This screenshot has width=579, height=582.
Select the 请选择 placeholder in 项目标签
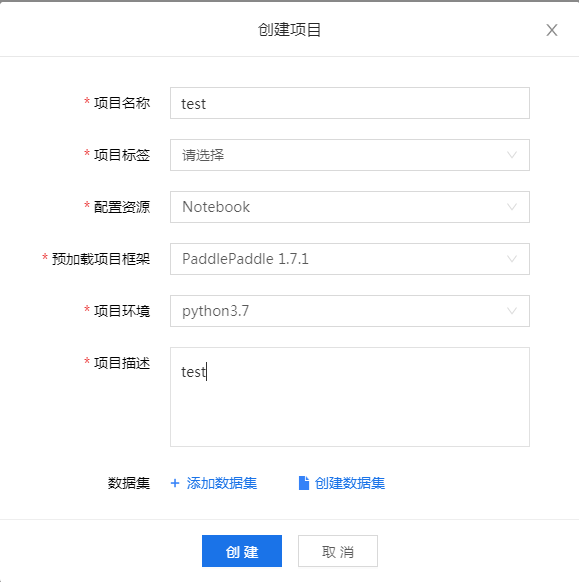pos(203,155)
